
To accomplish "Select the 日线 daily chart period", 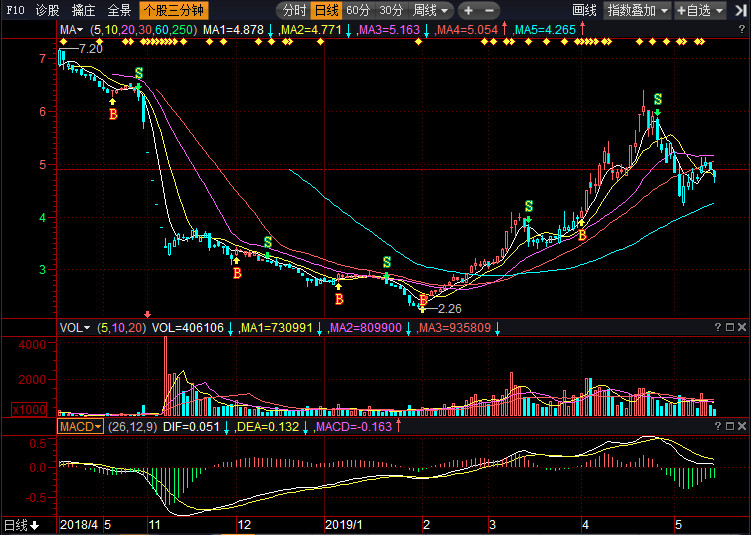I will (325, 10).
